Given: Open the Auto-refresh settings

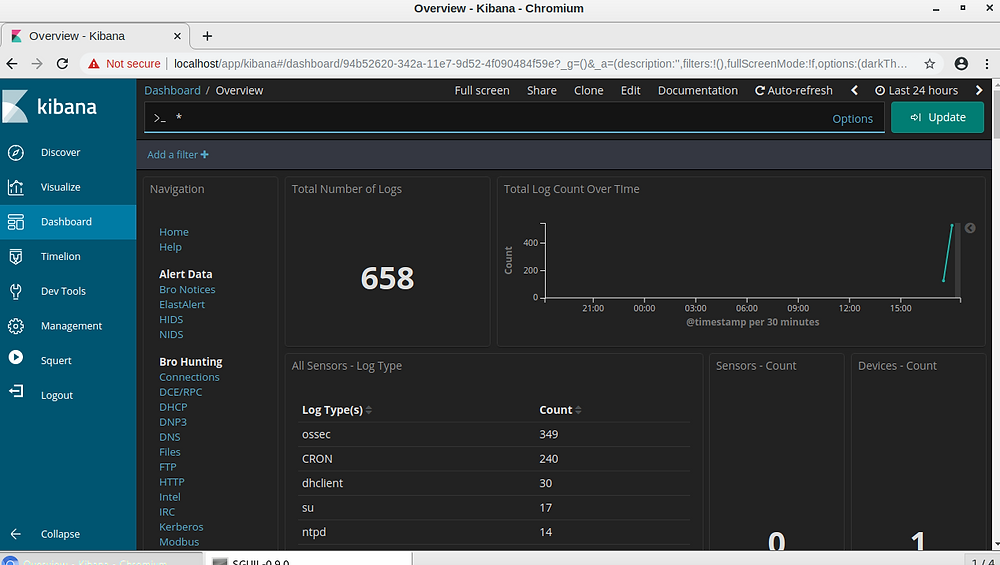Looking at the screenshot, I should 794,91.
